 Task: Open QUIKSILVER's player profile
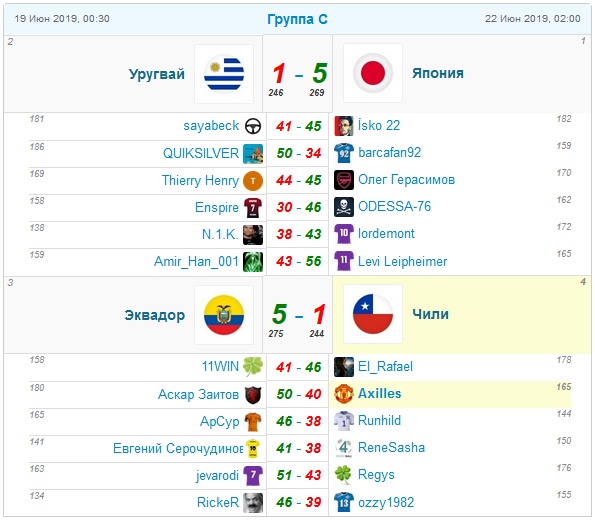(201, 153)
